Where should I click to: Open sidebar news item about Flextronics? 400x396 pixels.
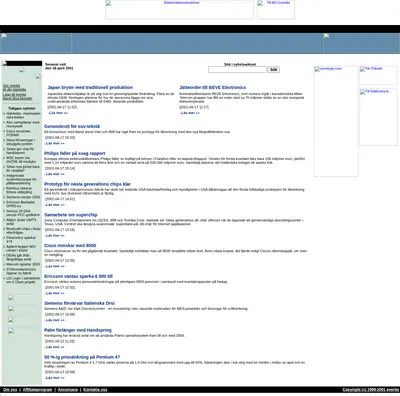[x=21, y=240]
